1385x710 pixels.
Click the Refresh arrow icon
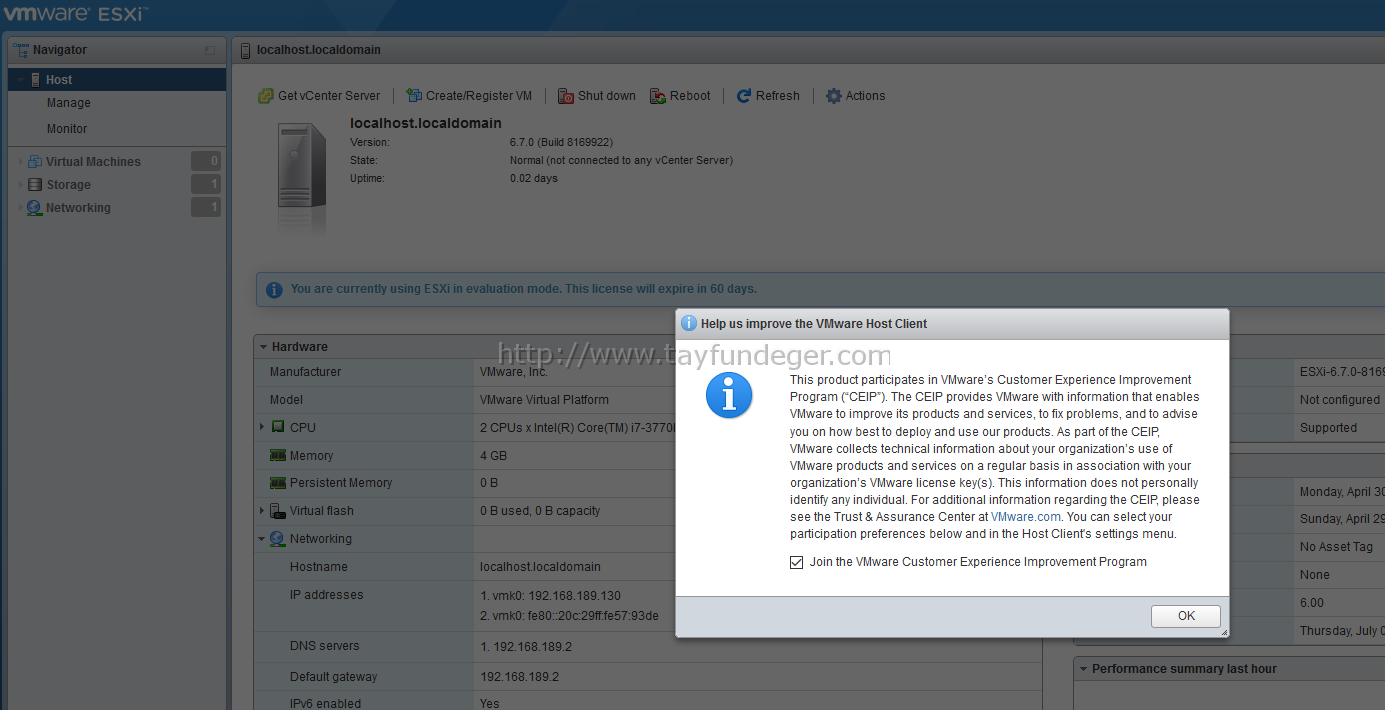(x=744, y=96)
